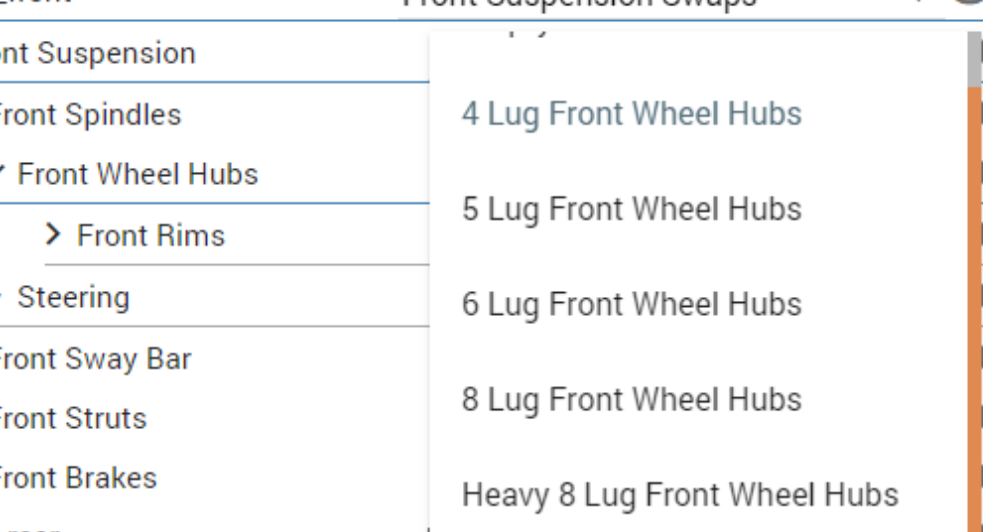Select the 6 Lug Front Wheel Hubs option
Viewport: 983px width, 532px height.
coord(631,304)
